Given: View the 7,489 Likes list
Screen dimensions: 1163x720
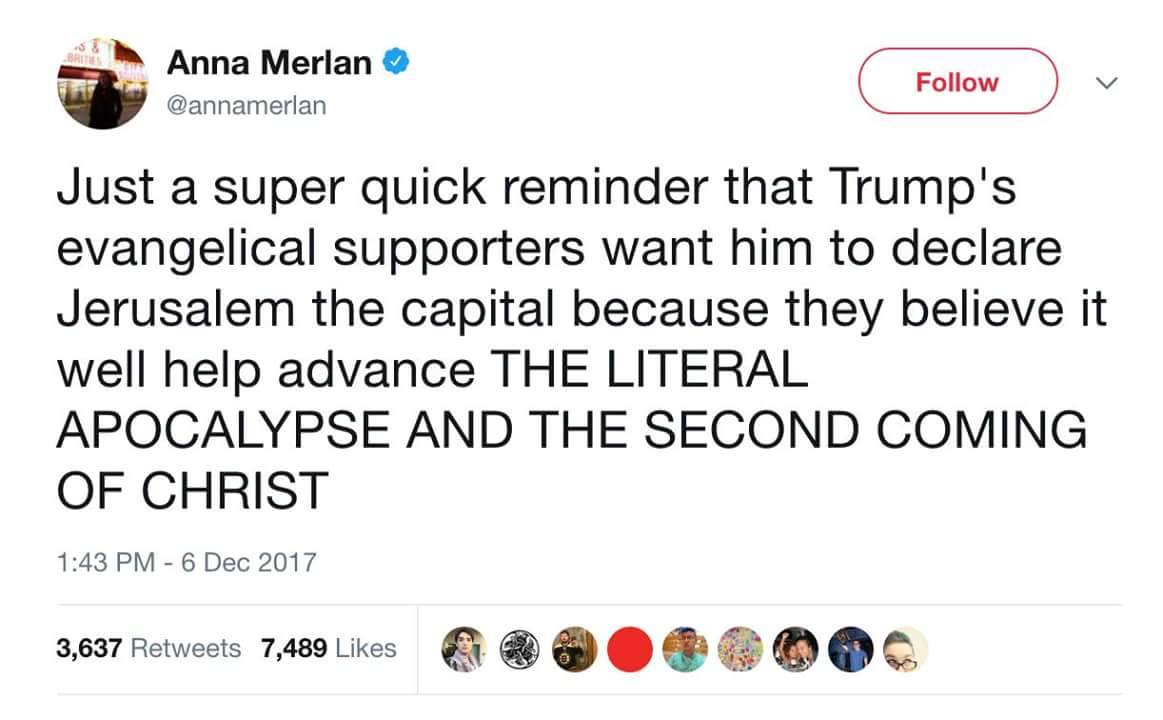Looking at the screenshot, I should pos(328,648).
